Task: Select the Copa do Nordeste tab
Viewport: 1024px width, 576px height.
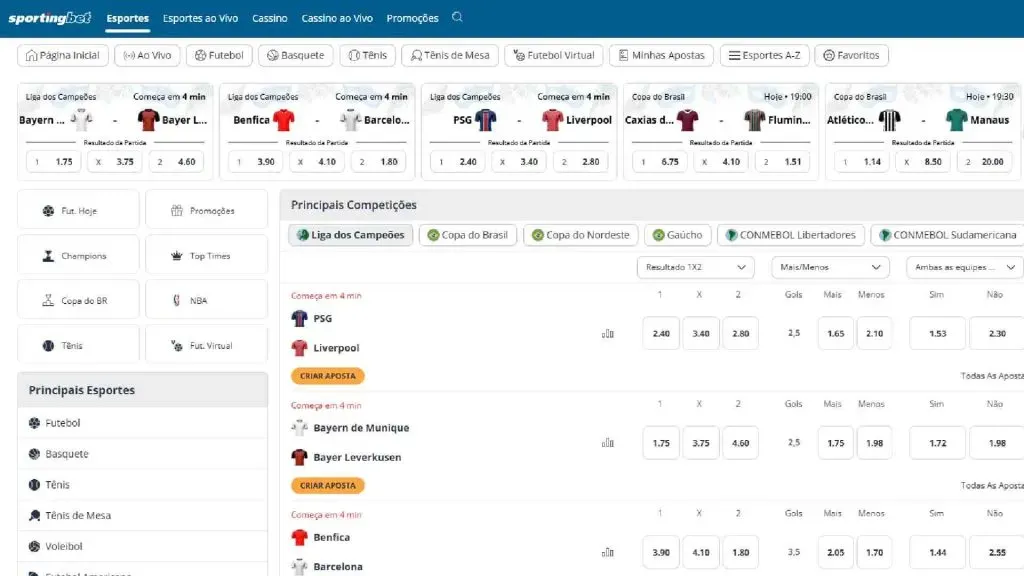Action: [x=581, y=235]
